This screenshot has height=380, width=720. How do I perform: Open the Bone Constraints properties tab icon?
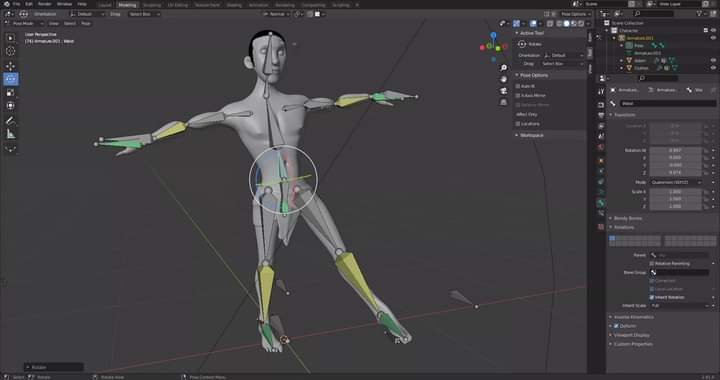tap(601, 213)
